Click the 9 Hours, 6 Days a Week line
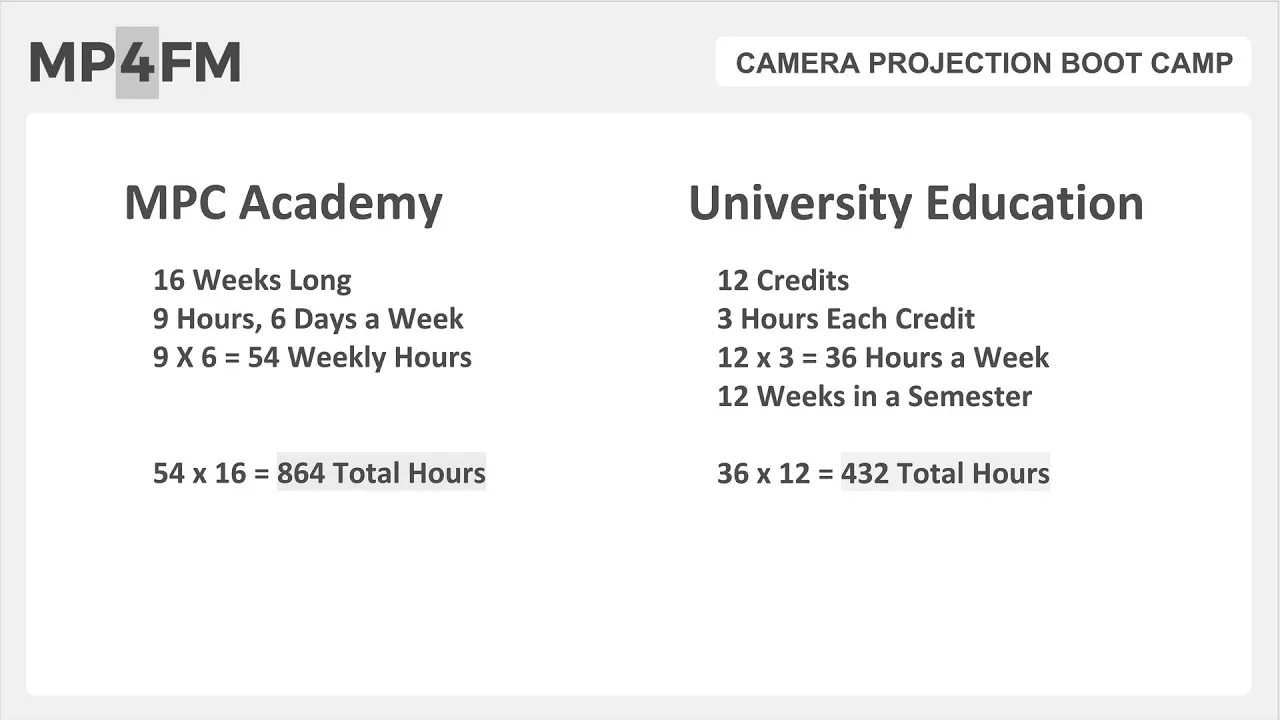Screen dimensions: 1280x720 pyautogui.click(x=308, y=319)
